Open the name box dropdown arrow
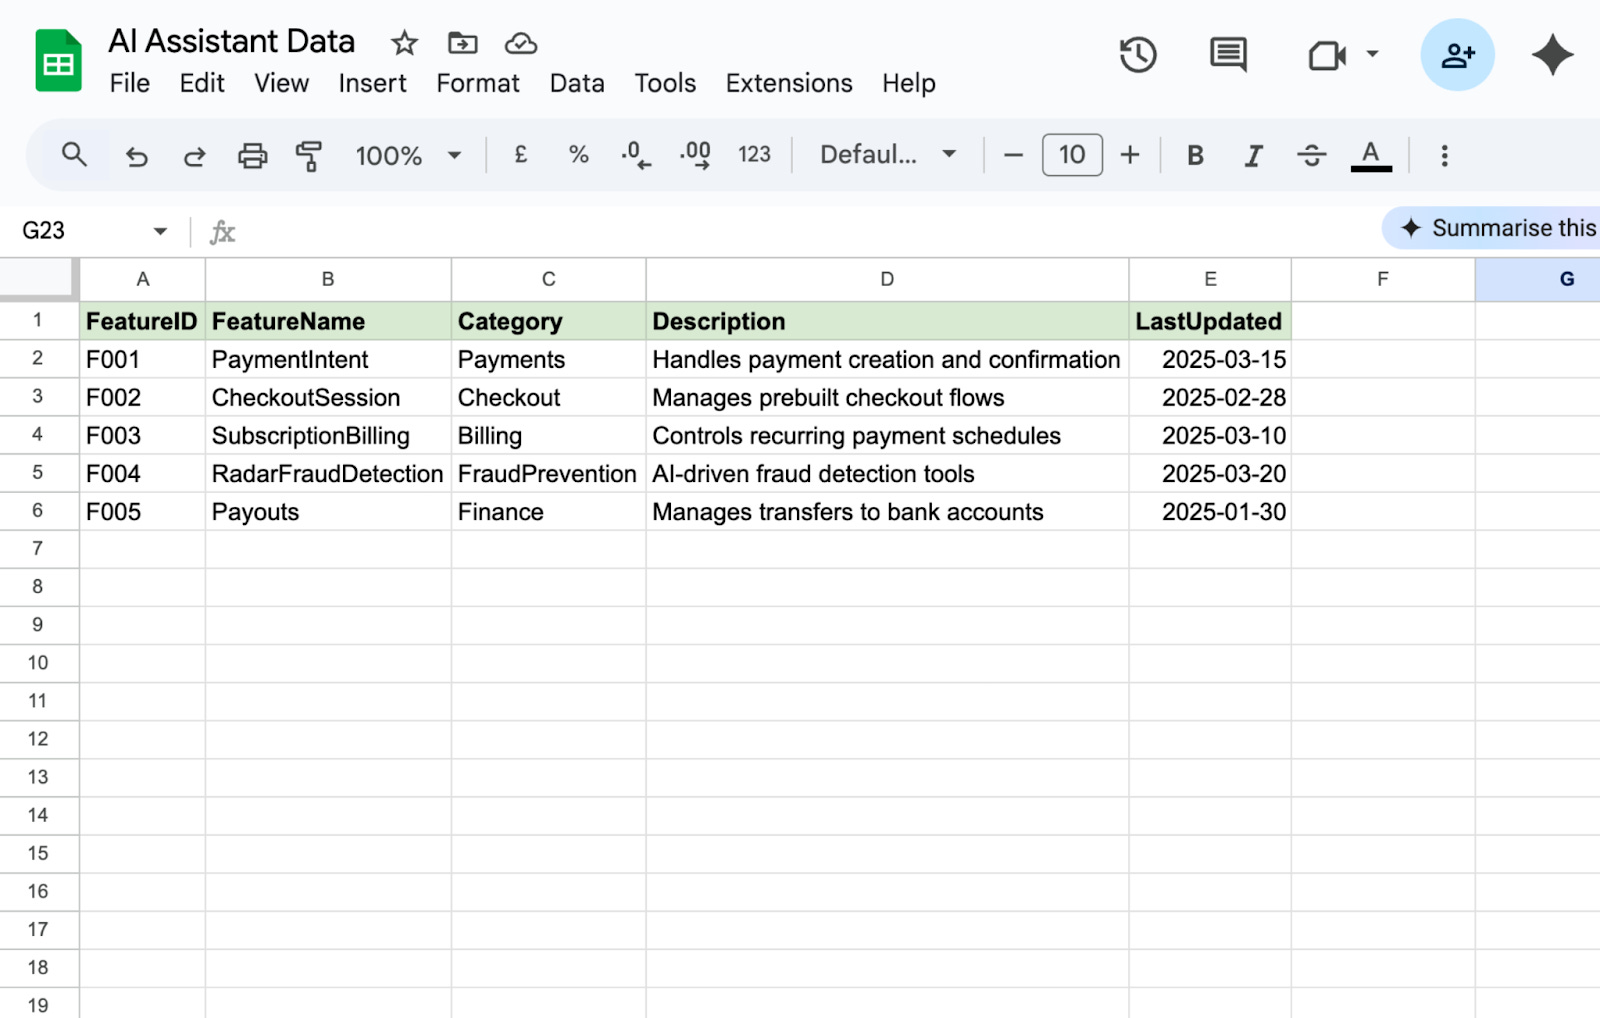This screenshot has height=1018, width=1600. [x=160, y=231]
